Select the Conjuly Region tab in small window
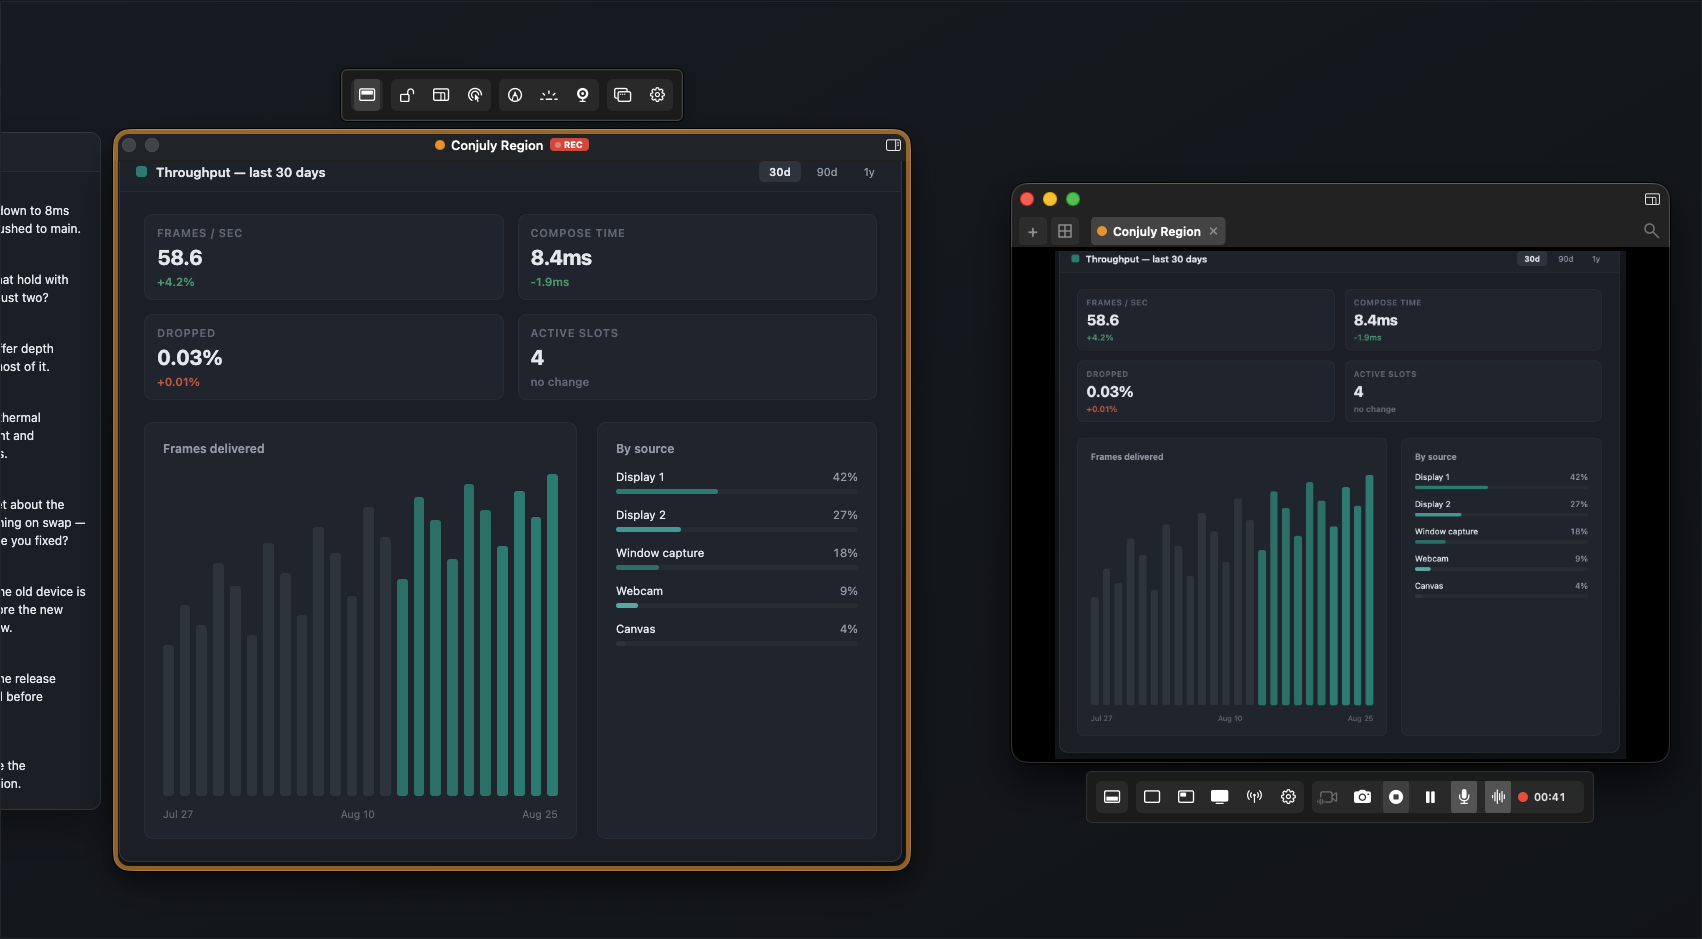1702x939 pixels. tap(1156, 231)
